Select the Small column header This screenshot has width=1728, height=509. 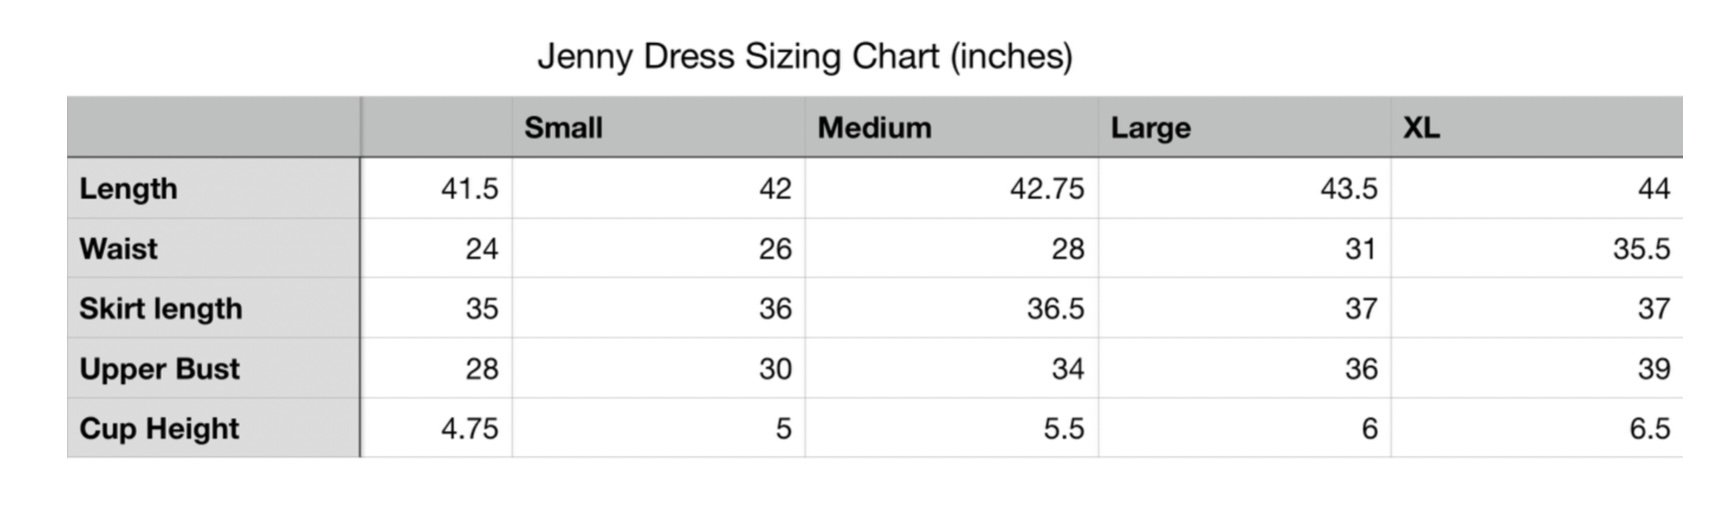pyautogui.click(x=658, y=127)
